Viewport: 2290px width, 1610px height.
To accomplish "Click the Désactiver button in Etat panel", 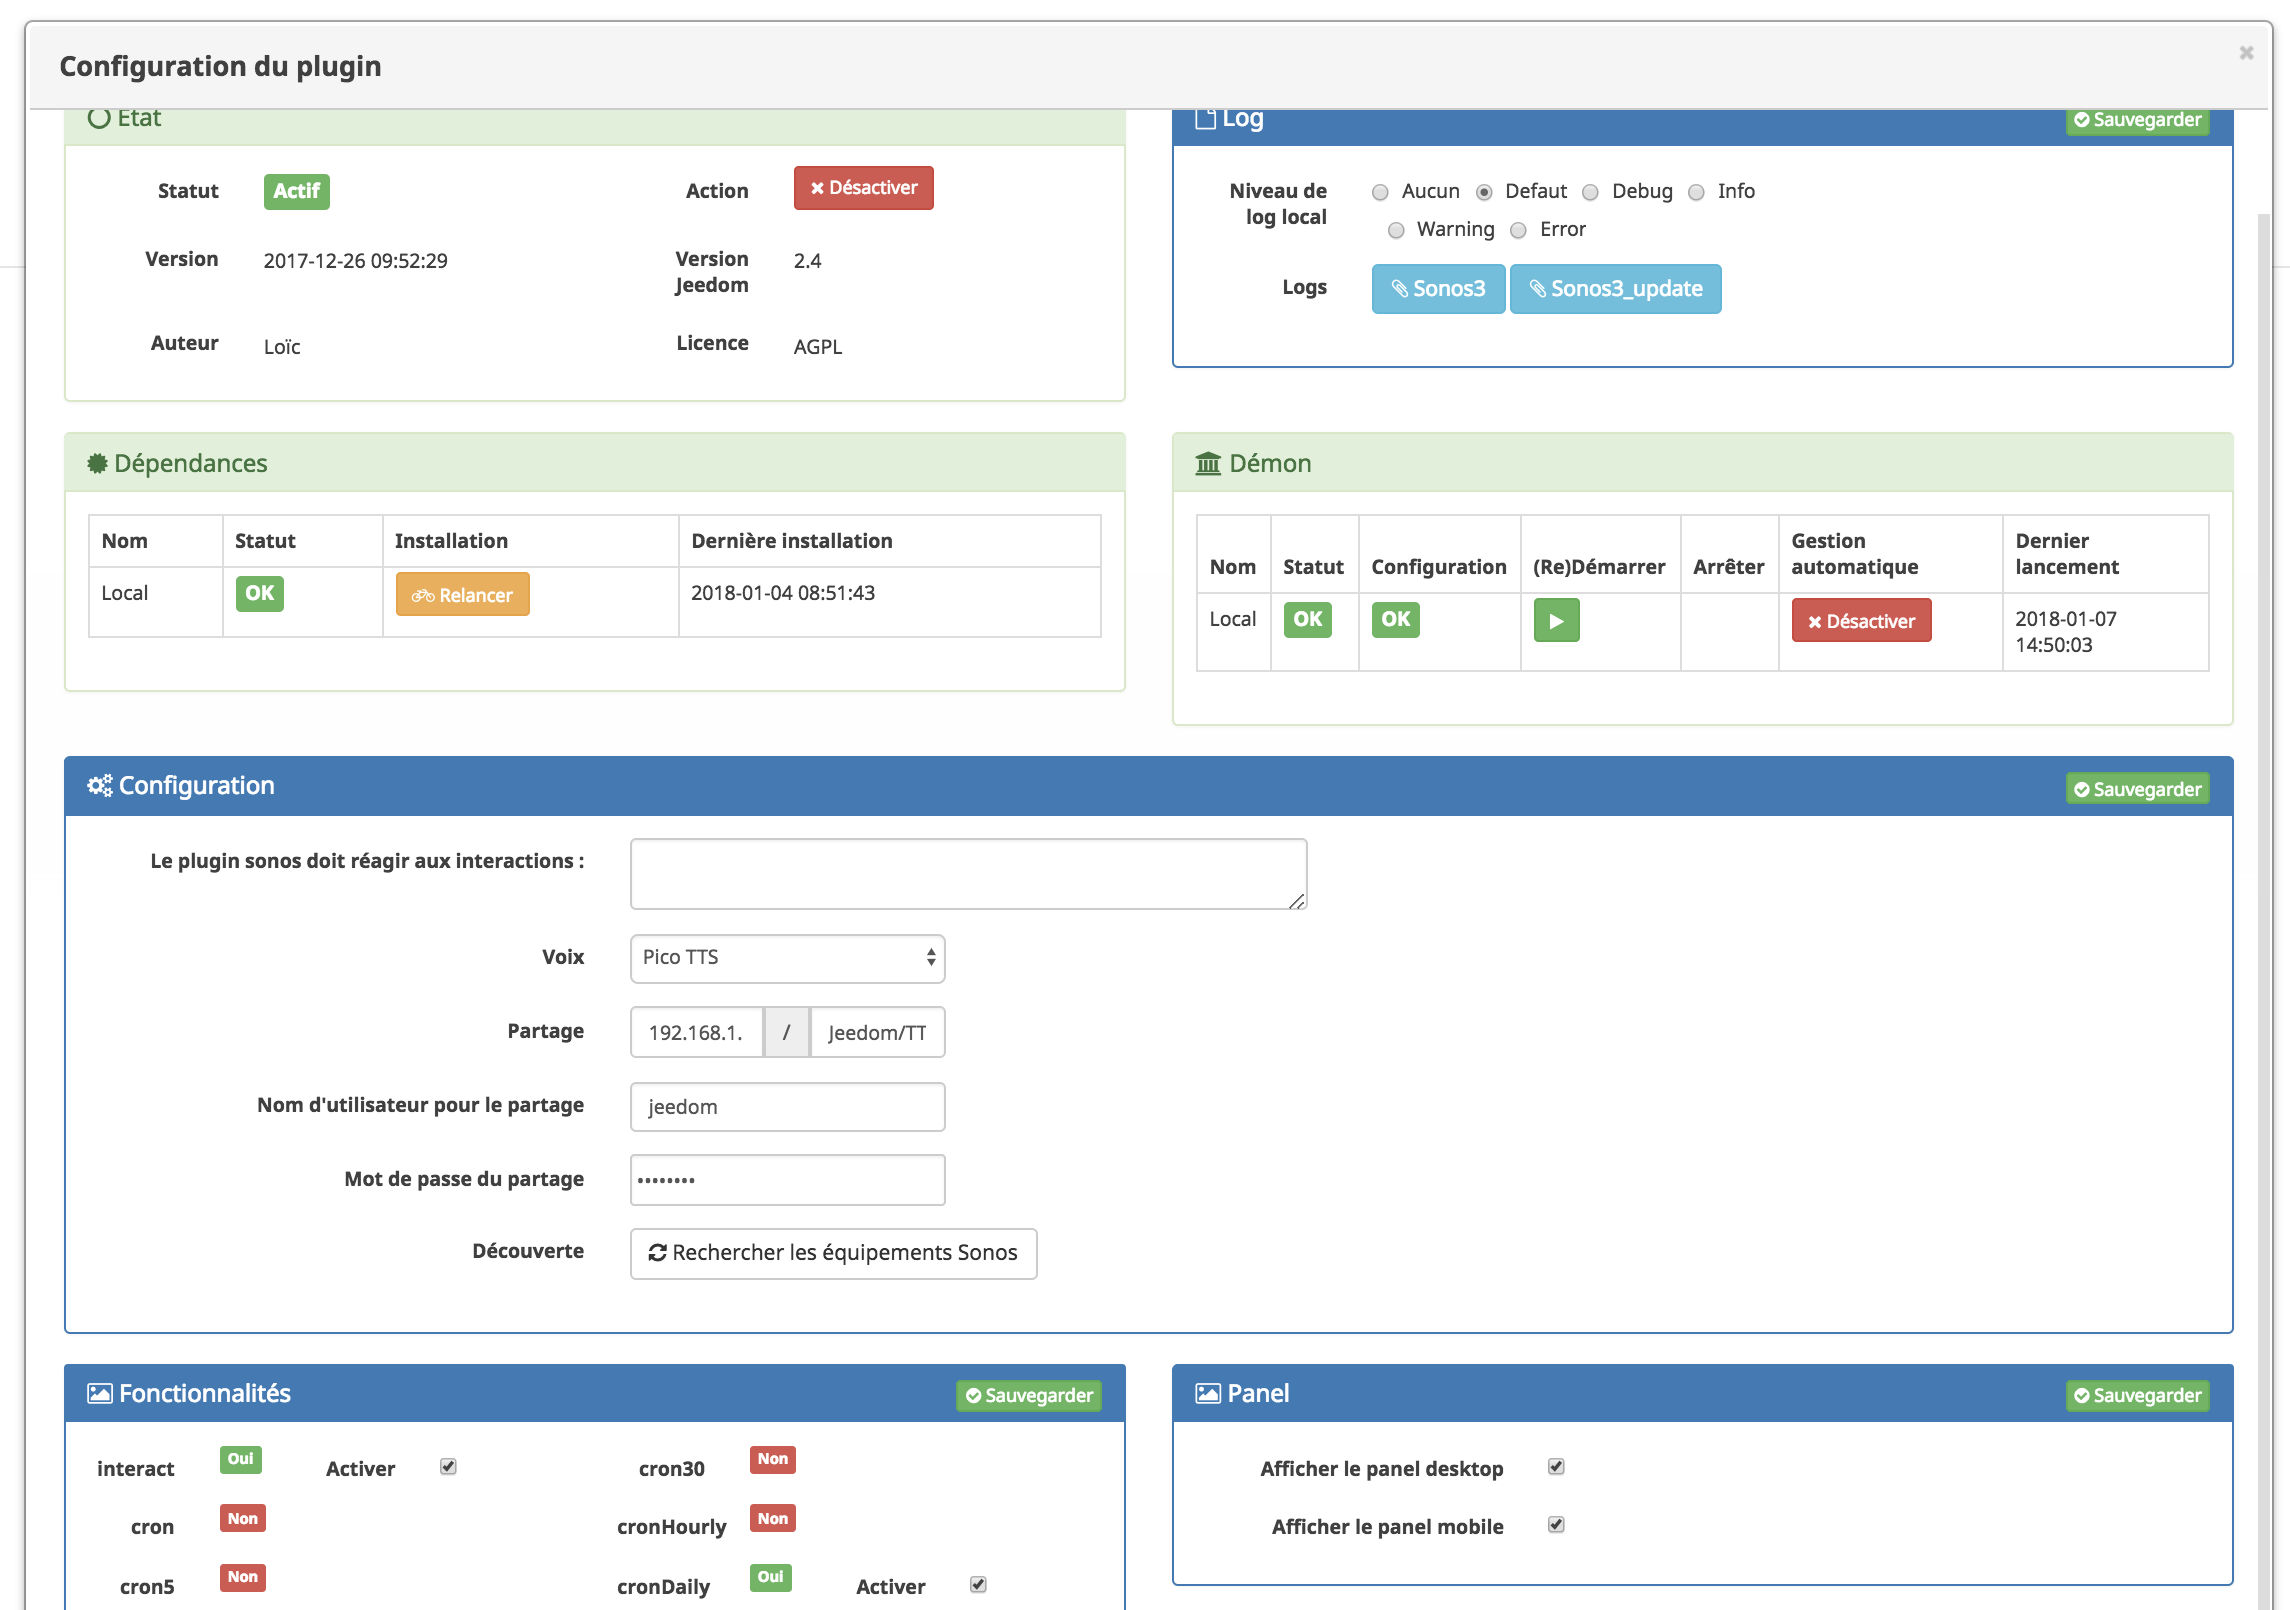I will click(x=864, y=188).
